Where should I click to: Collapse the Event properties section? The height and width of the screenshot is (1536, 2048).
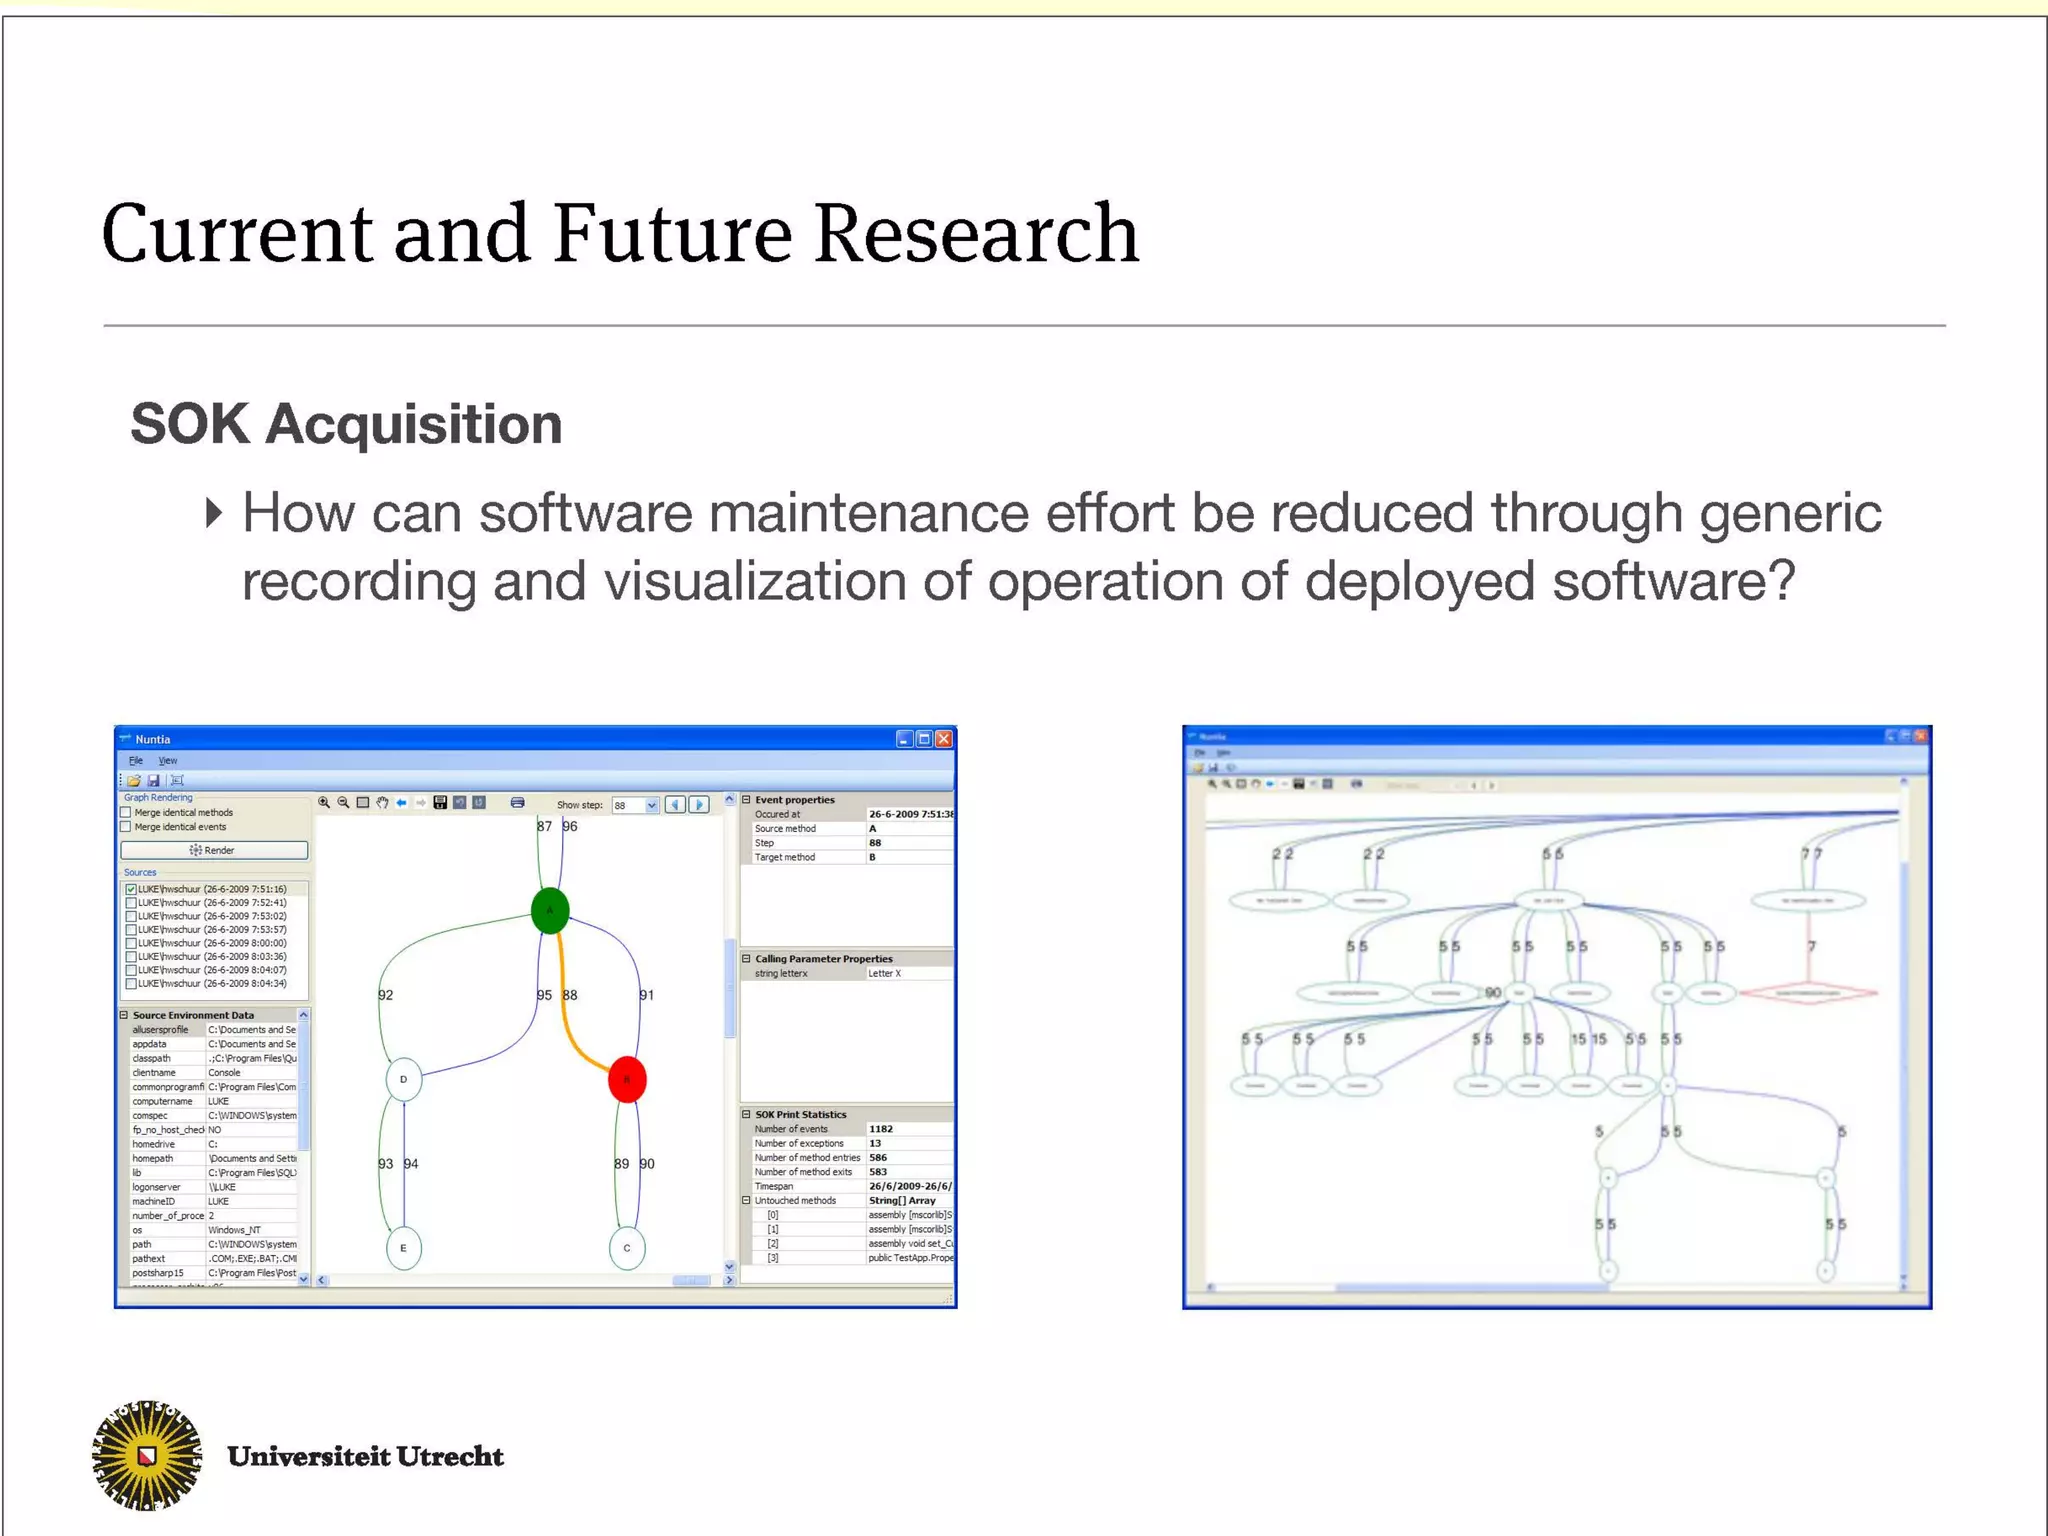pos(746,800)
